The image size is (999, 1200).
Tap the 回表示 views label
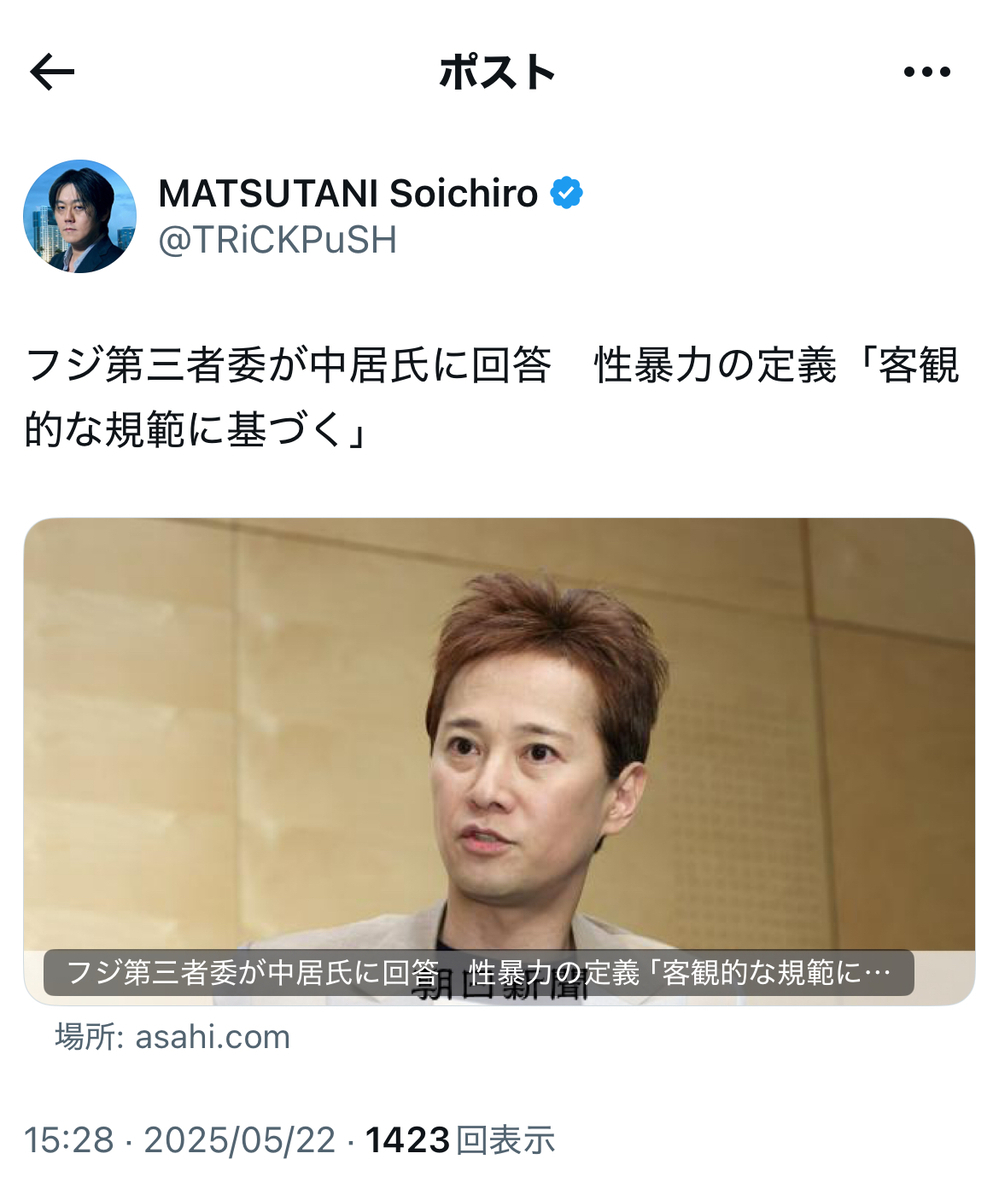pyautogui.click(x=505, y=1140)
